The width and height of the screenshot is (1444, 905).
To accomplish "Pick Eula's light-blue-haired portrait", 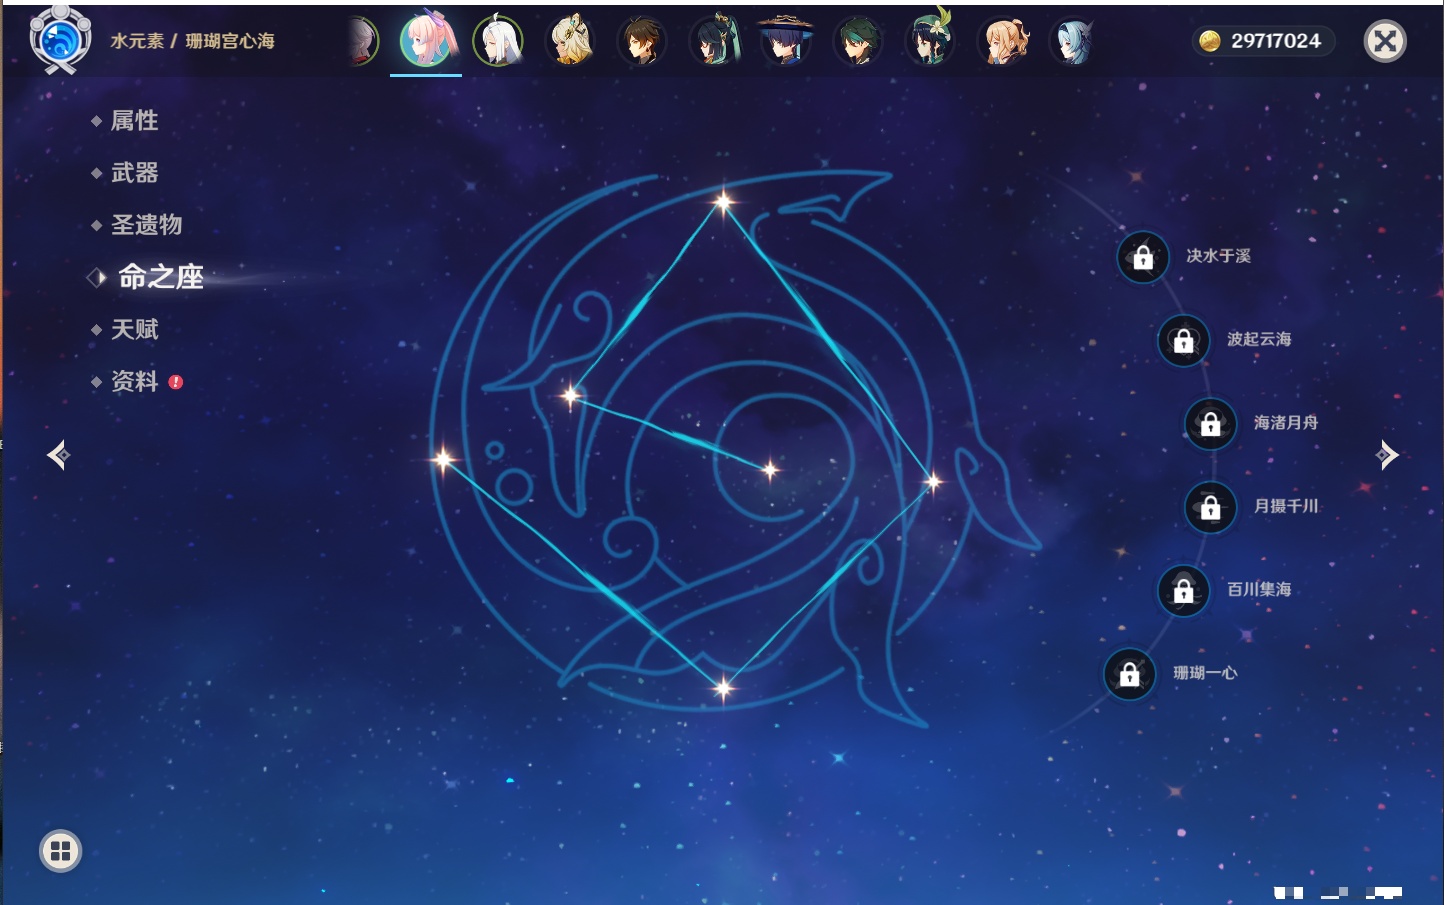I will coord(1073,41).
